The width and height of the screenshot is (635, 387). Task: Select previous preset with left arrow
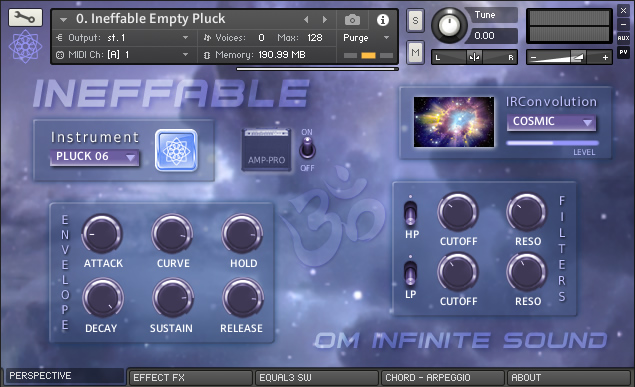[x=306, y=19]
